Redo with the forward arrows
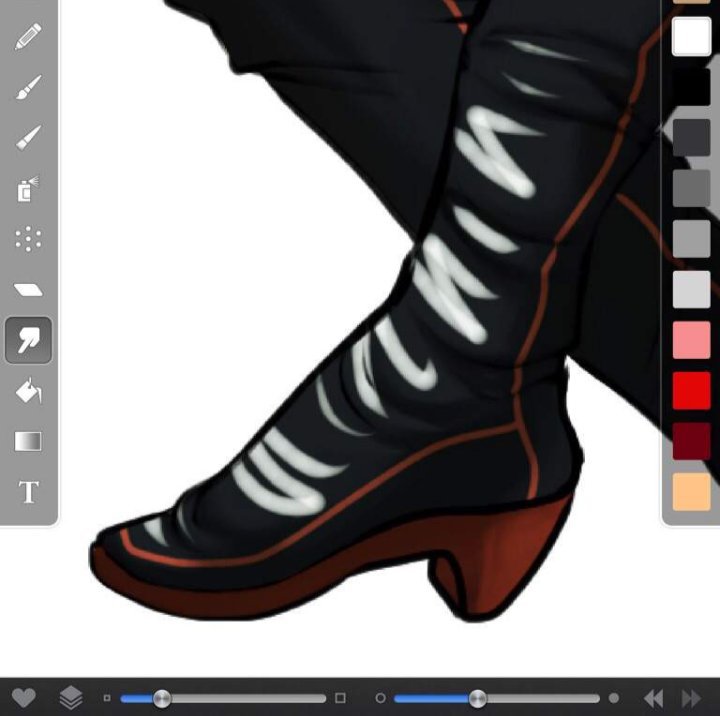Viewport: 720px width, 716px height. tap(692, 699)
